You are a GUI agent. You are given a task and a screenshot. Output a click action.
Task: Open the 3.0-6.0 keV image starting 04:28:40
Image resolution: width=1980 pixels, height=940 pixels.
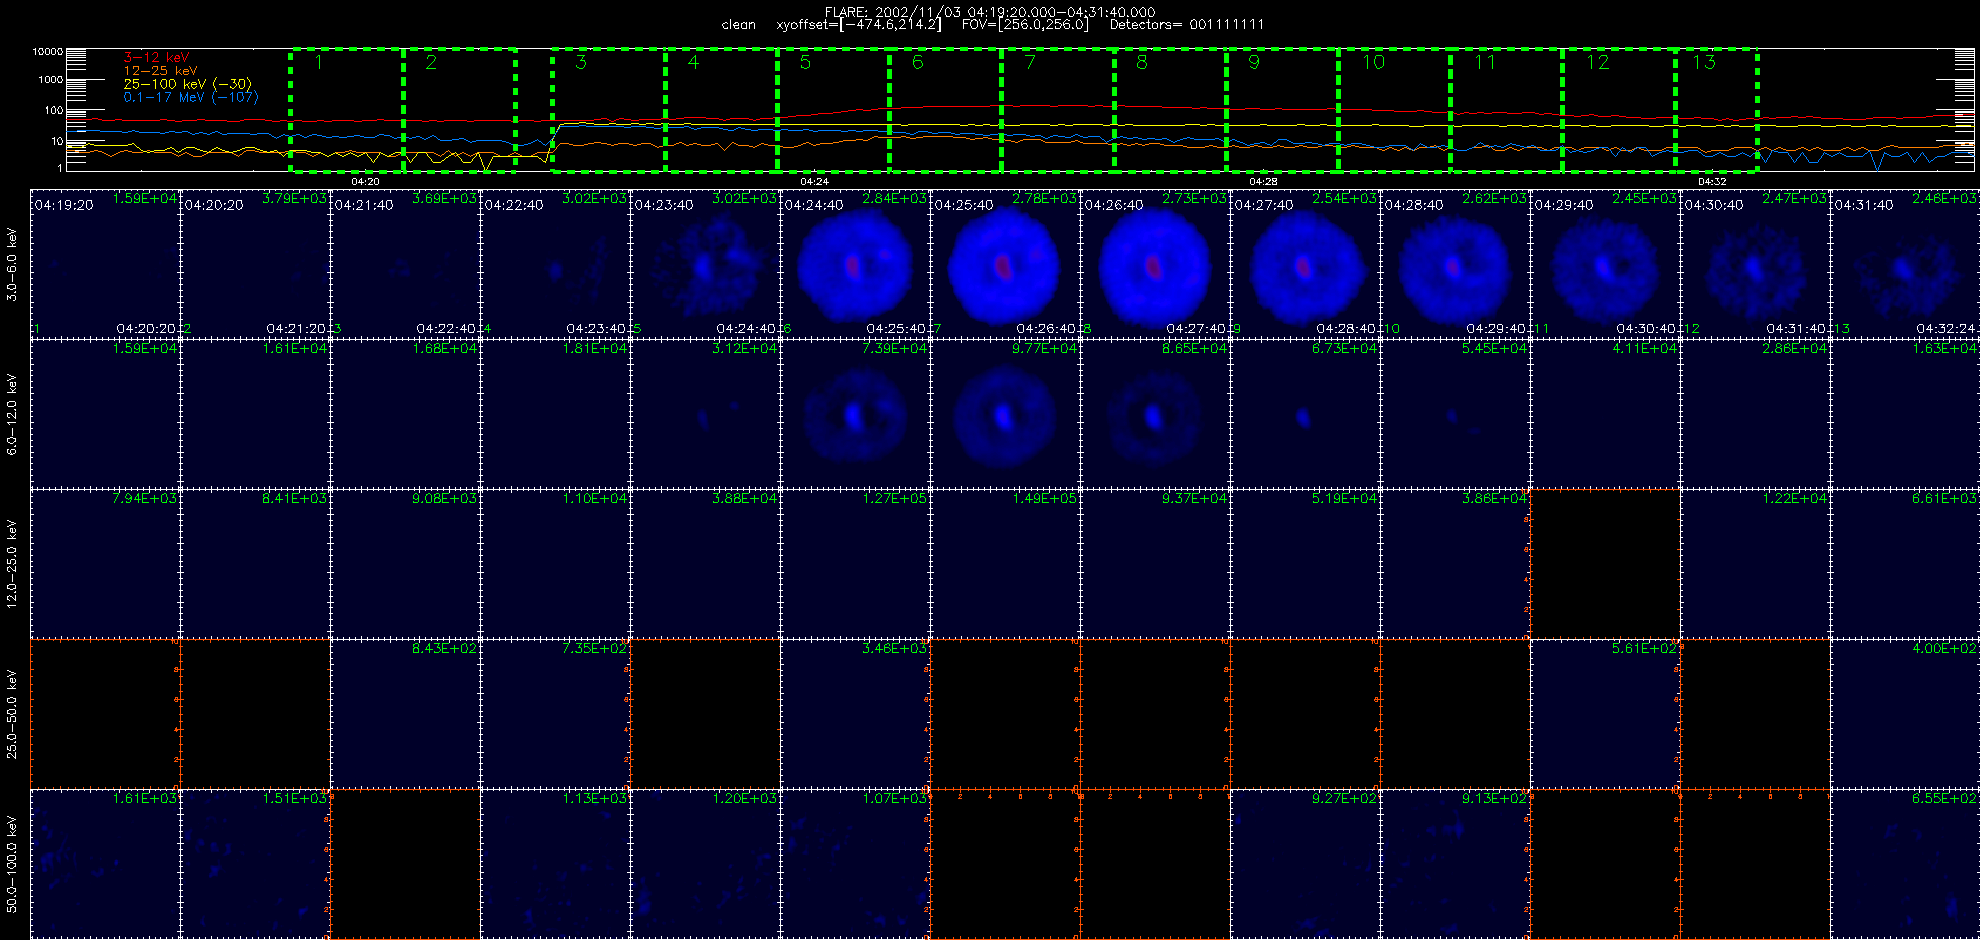(x=1455, y=264)
